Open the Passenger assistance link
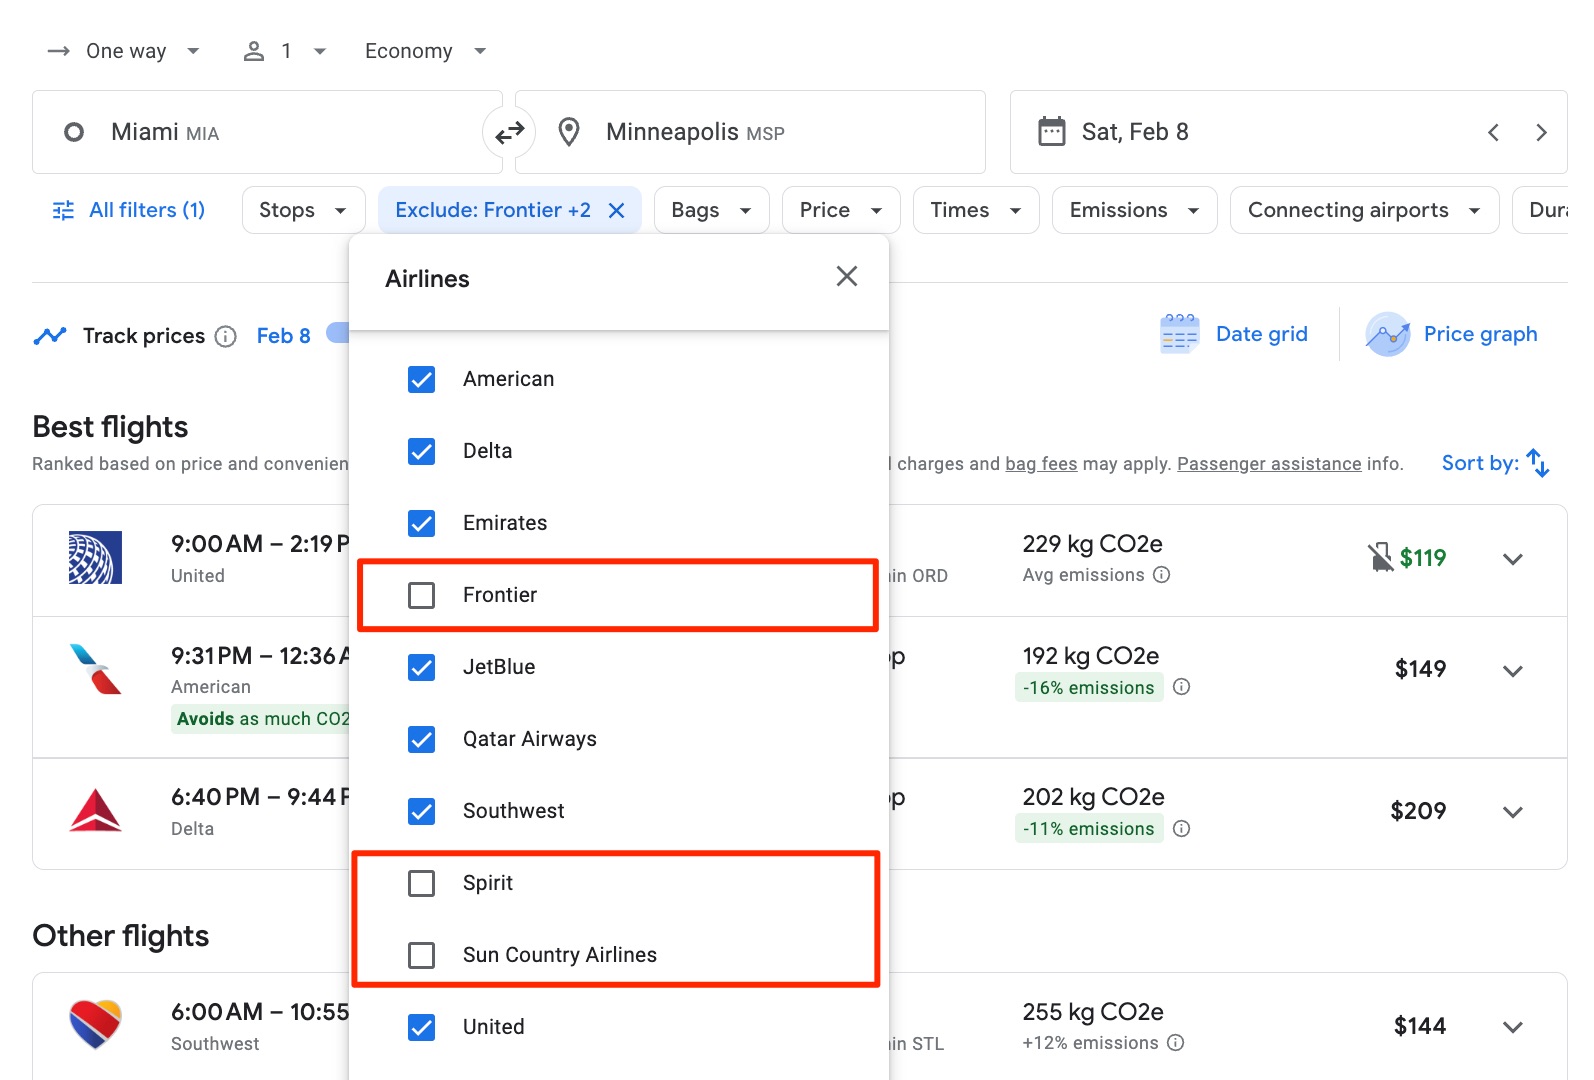The width and height of the screenshot is (1594, 1080). [1269, 464]
